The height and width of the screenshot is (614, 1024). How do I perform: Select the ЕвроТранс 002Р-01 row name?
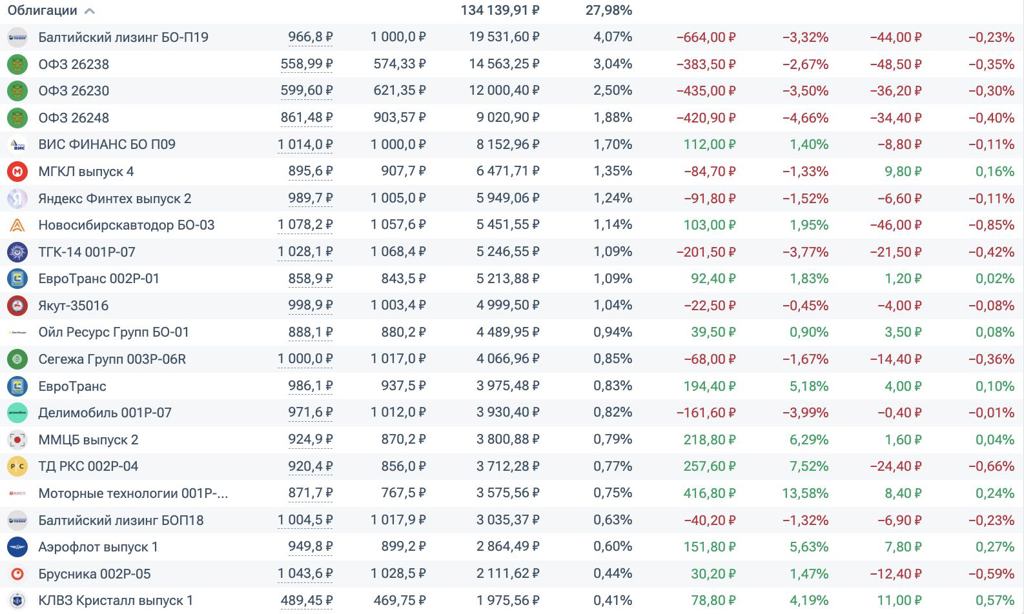click(99, 278)
